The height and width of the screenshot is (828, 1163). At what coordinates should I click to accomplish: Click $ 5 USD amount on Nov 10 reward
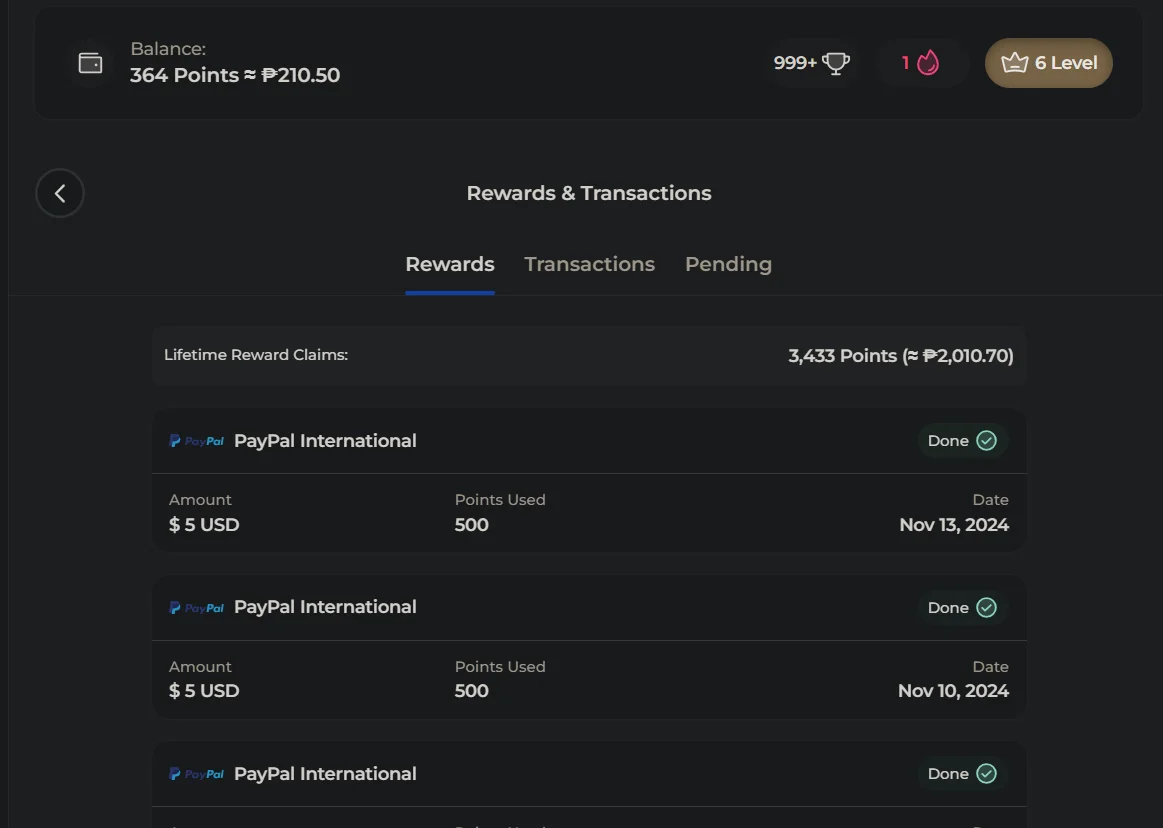tap(204, 691)
